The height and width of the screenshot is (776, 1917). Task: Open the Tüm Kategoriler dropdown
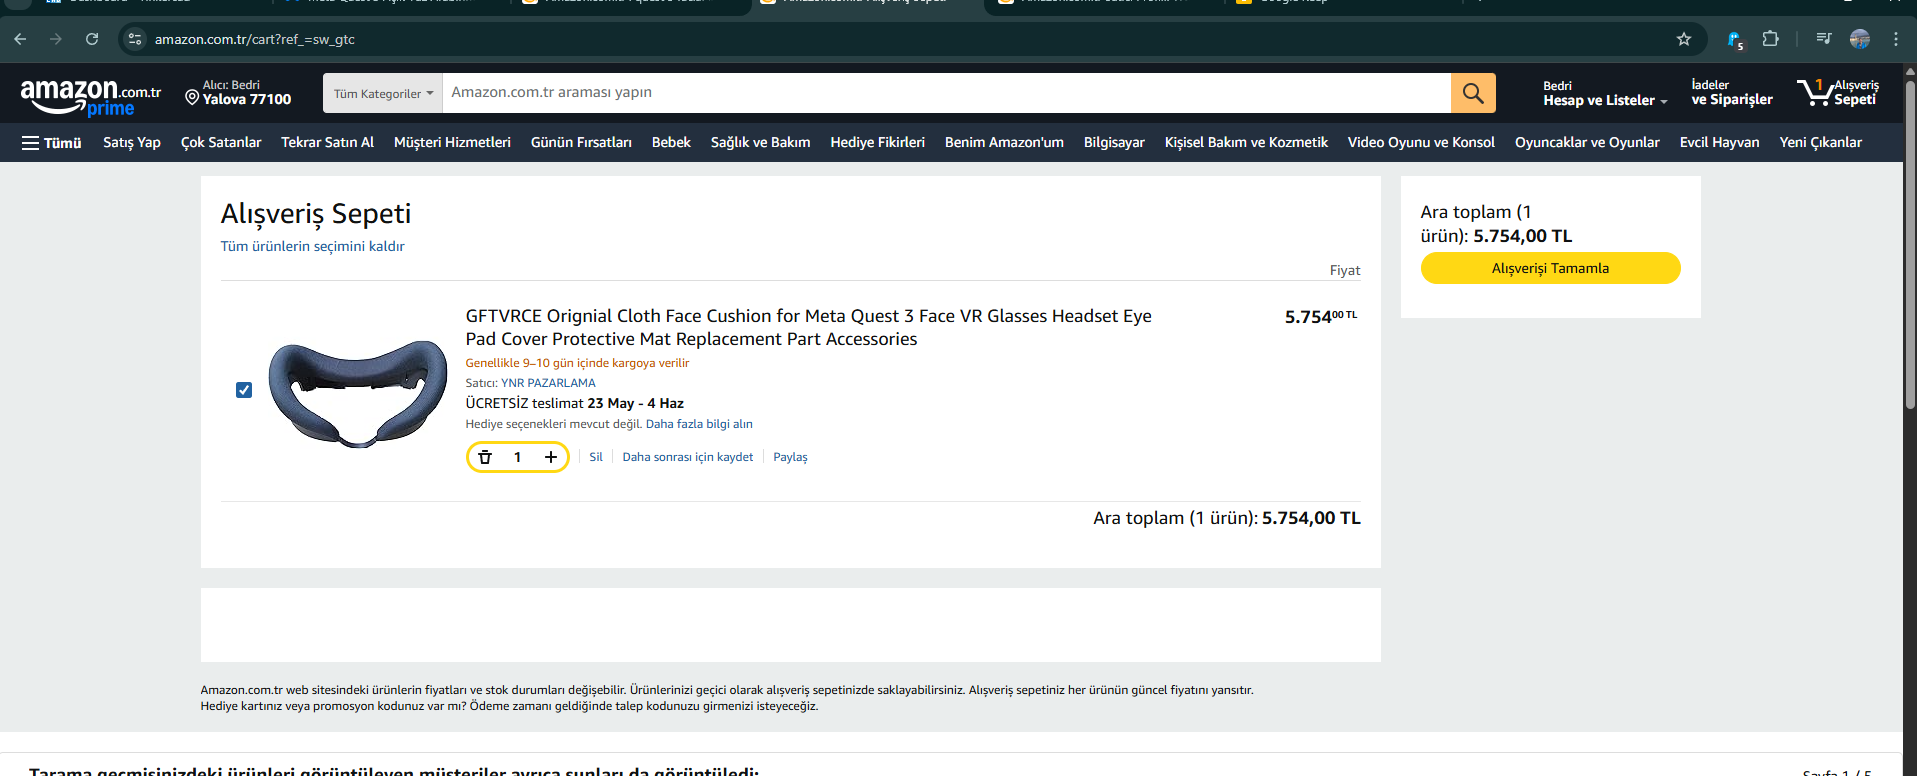(x=383, y=93)
